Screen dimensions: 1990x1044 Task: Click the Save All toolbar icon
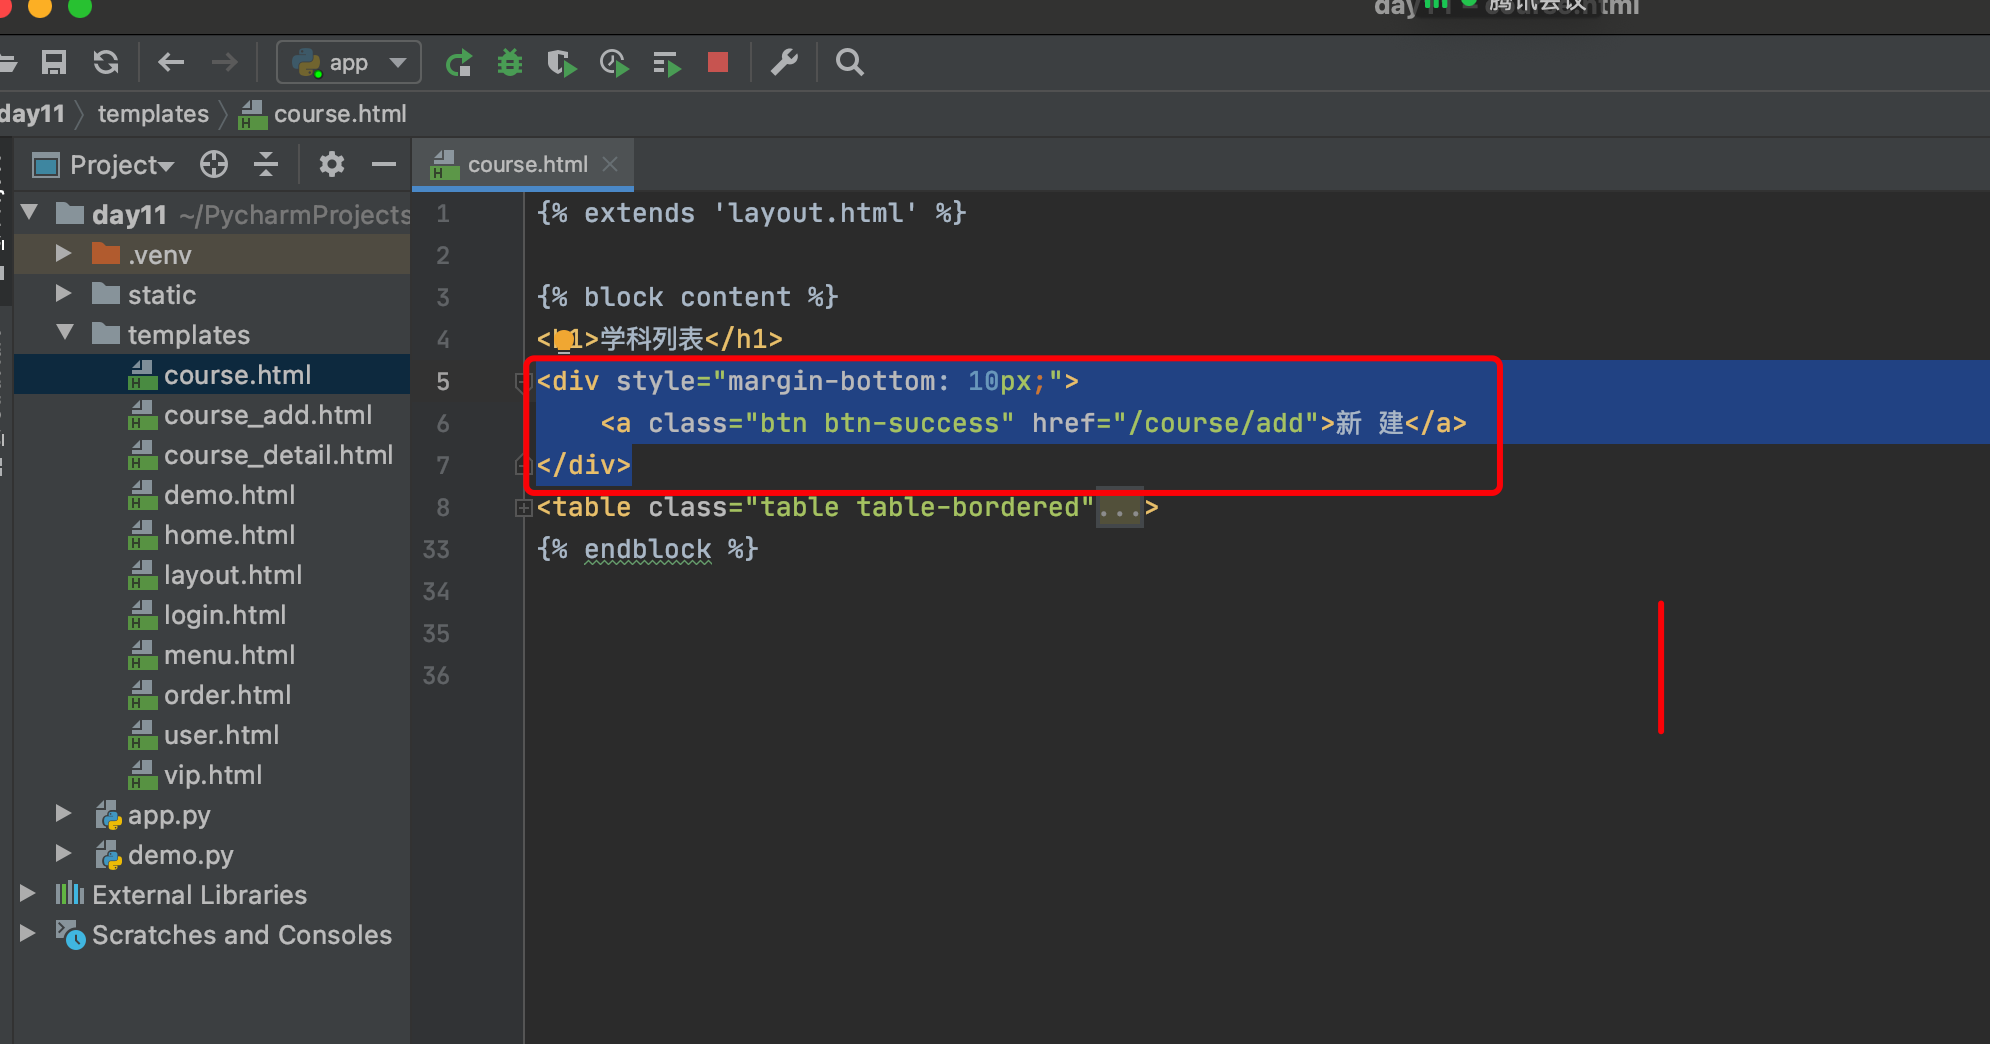coord(54,63)
